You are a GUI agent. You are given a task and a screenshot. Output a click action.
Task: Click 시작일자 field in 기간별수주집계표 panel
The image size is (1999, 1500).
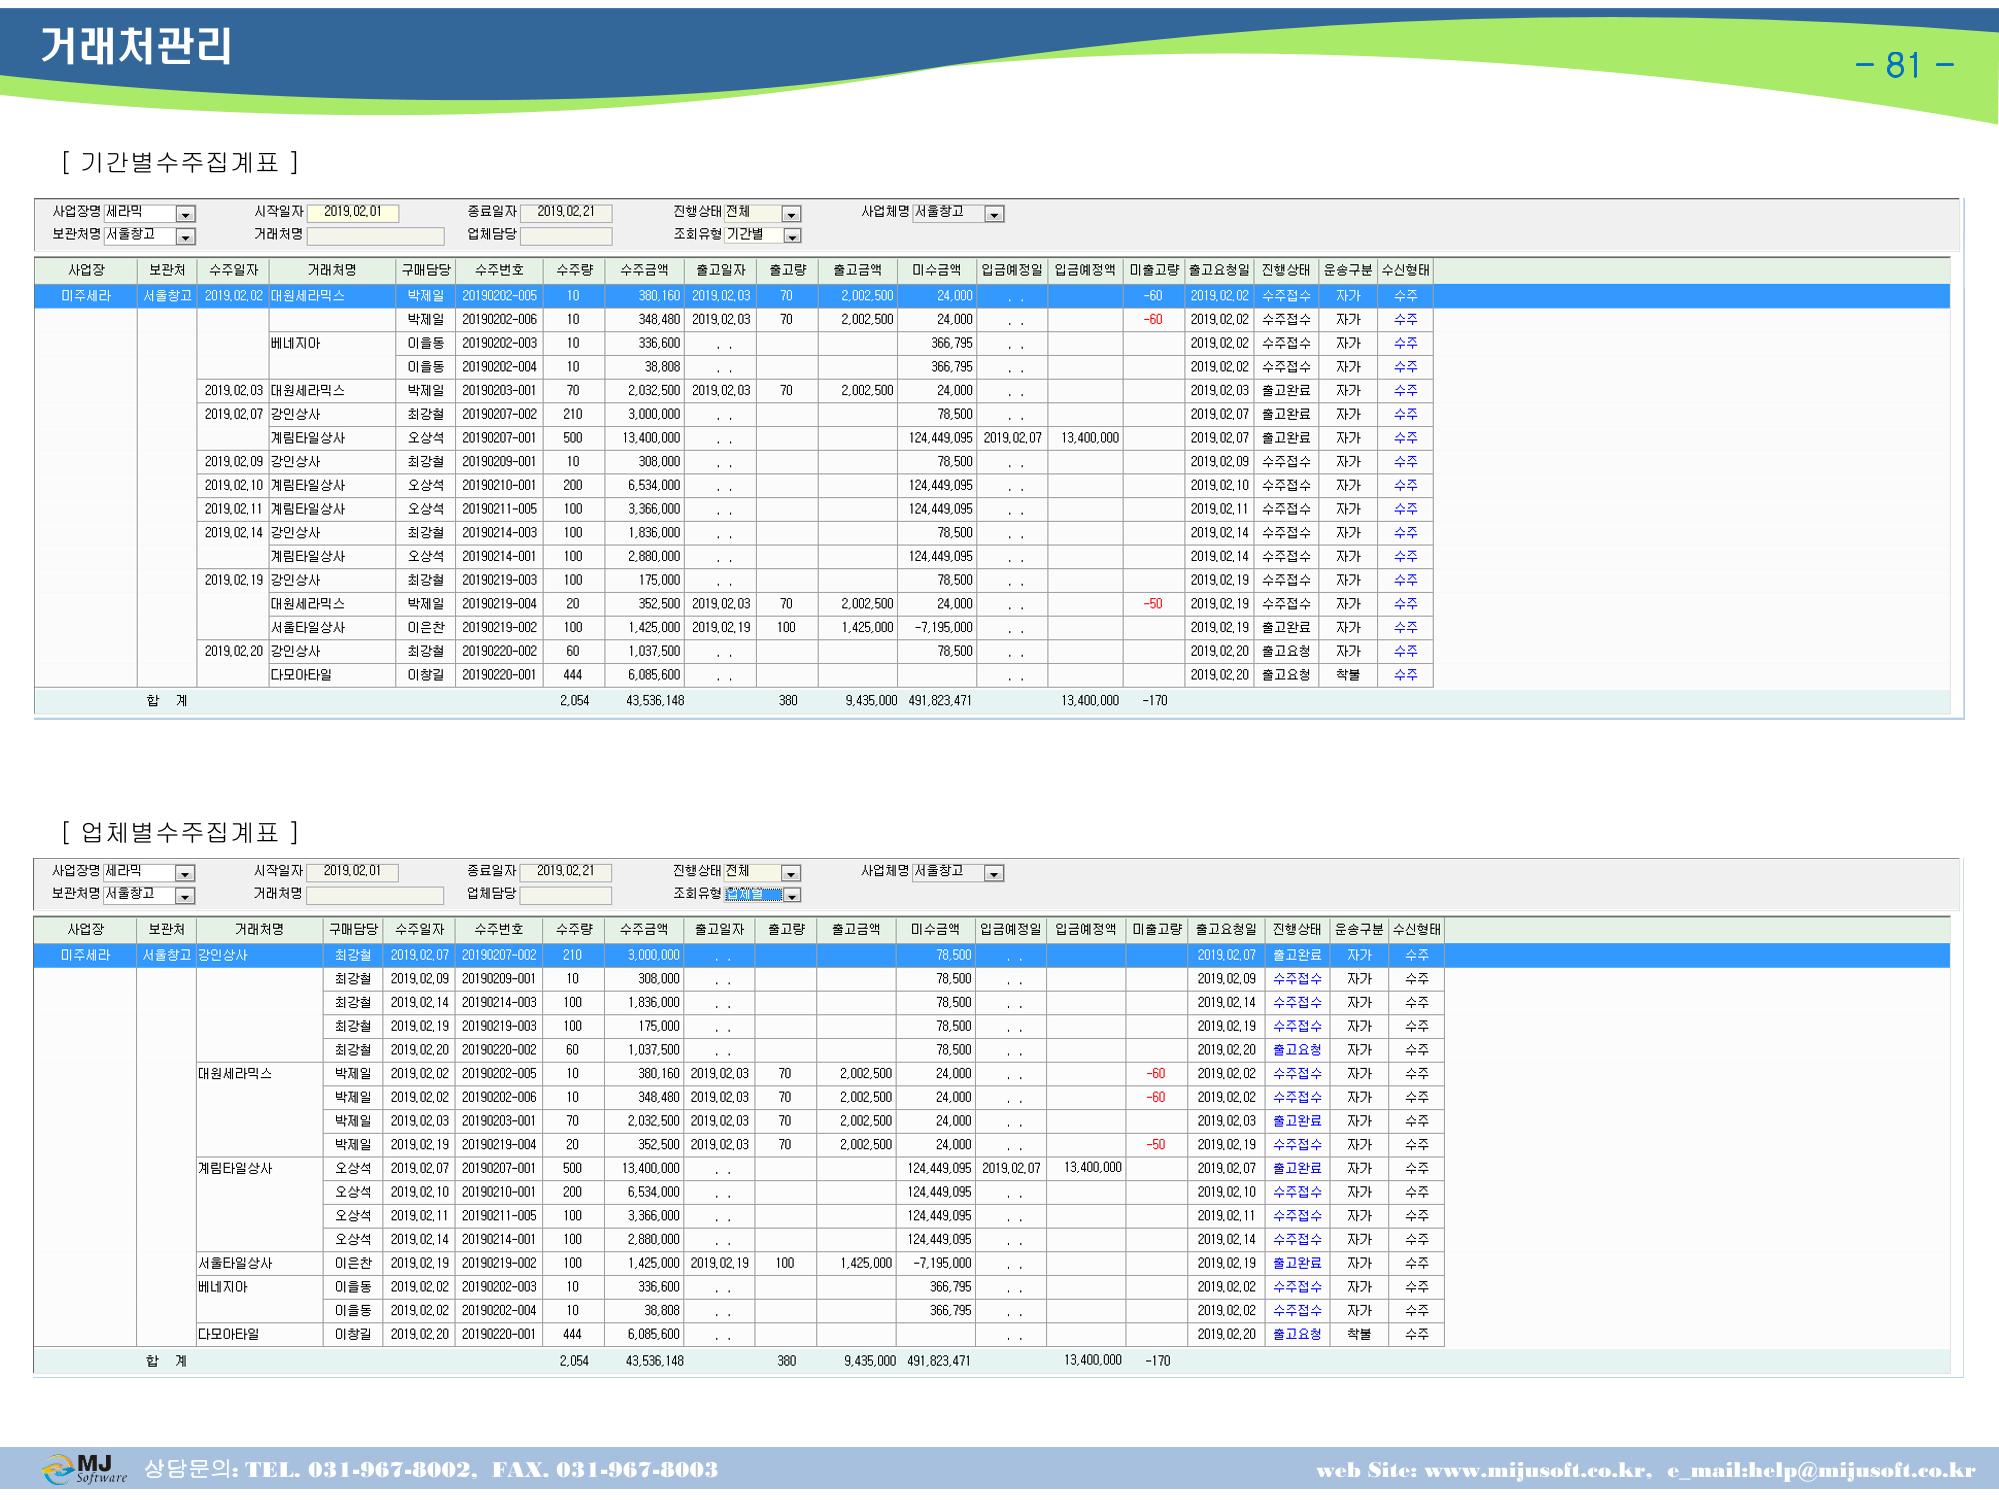pyautogui.click(x=353, y=213)
